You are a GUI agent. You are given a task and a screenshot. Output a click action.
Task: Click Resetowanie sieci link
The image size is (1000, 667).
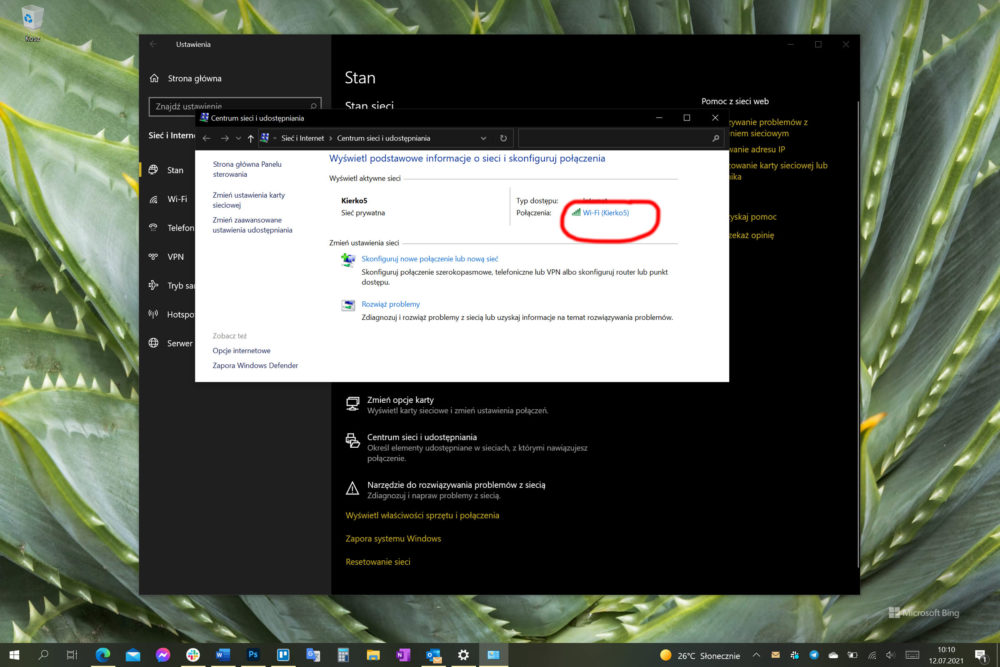coord(378,562)
